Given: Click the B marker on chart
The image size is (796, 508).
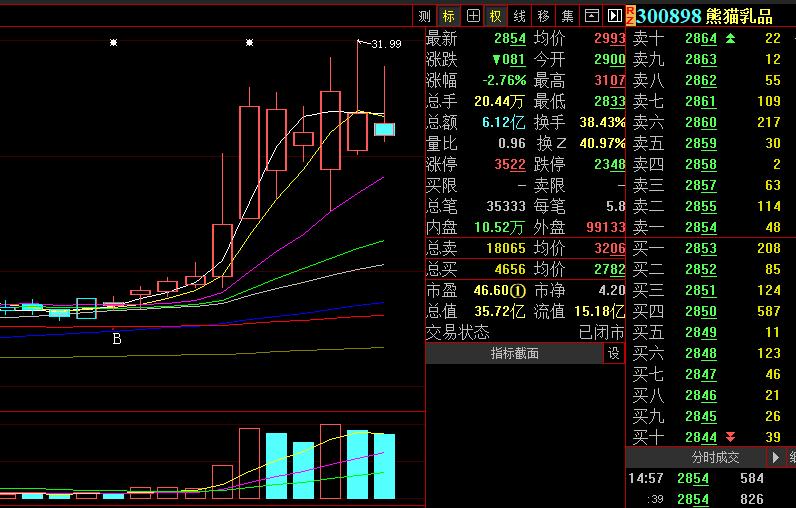Looking at the screenshot, I should [117, 339].
